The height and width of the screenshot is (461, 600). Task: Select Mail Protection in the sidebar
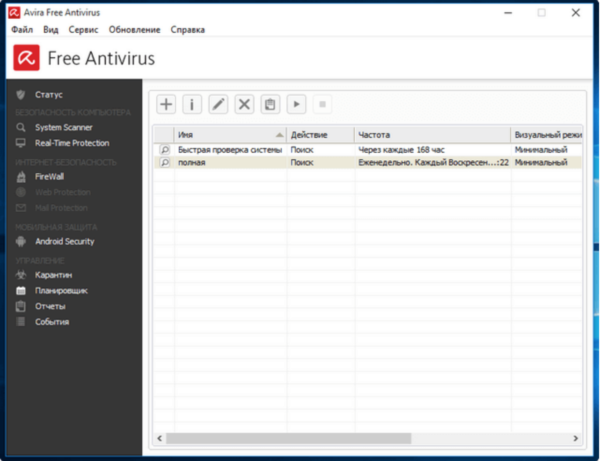[61, 208]
